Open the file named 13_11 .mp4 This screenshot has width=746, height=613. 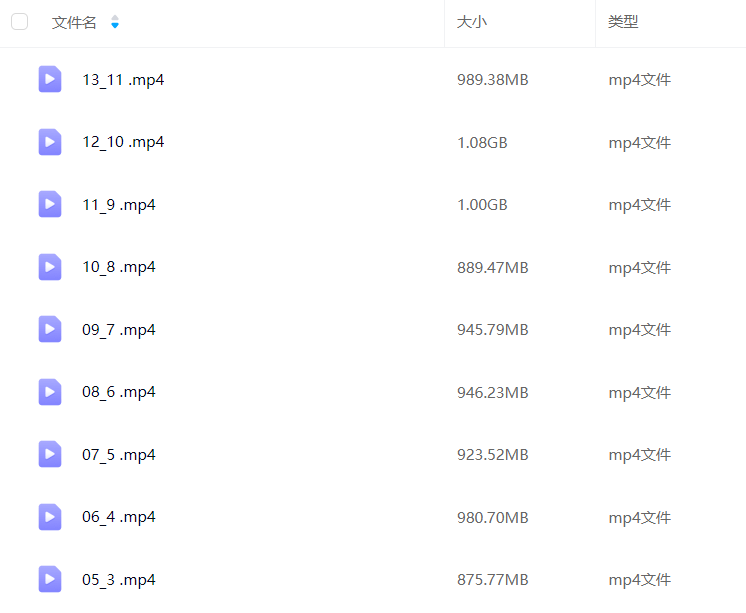123,80
